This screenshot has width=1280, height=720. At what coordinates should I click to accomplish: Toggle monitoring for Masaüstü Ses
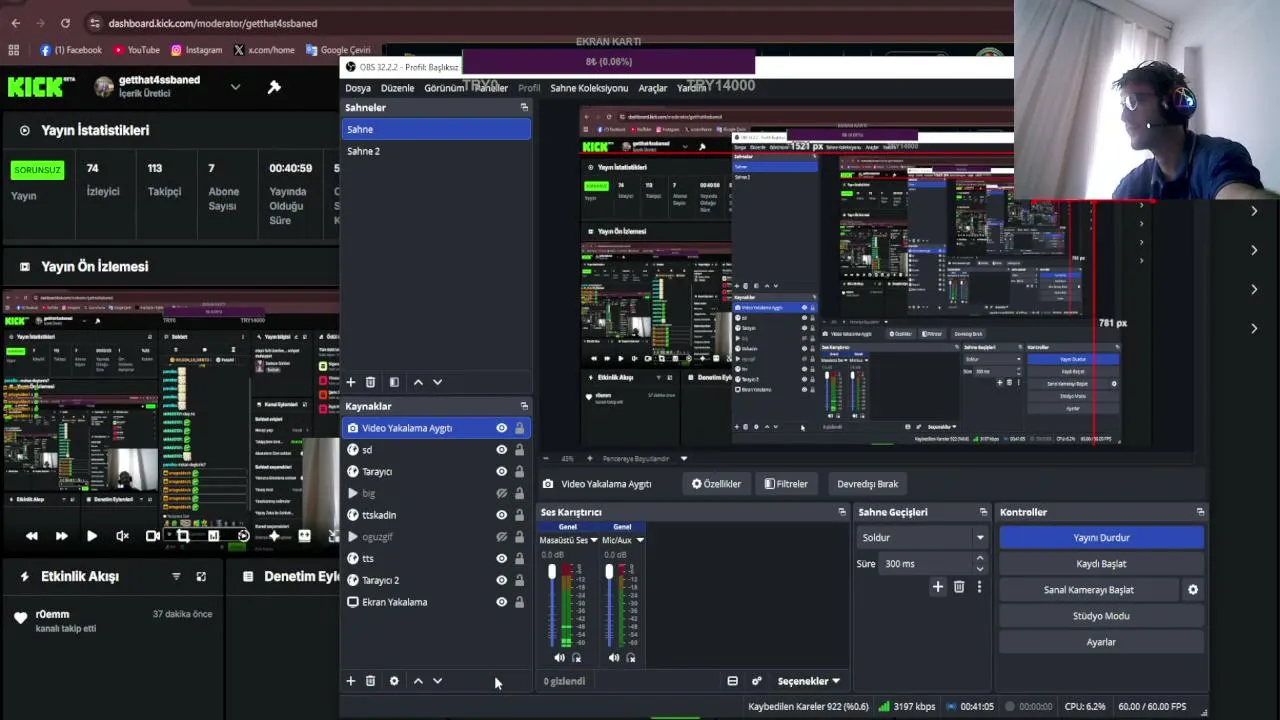point(577,658)
